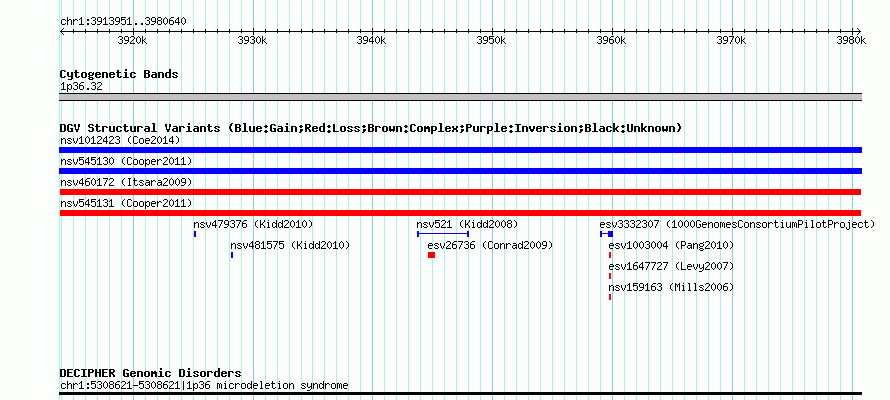Select the 1p36.32 cytogenetic band bar

(460, 97)
